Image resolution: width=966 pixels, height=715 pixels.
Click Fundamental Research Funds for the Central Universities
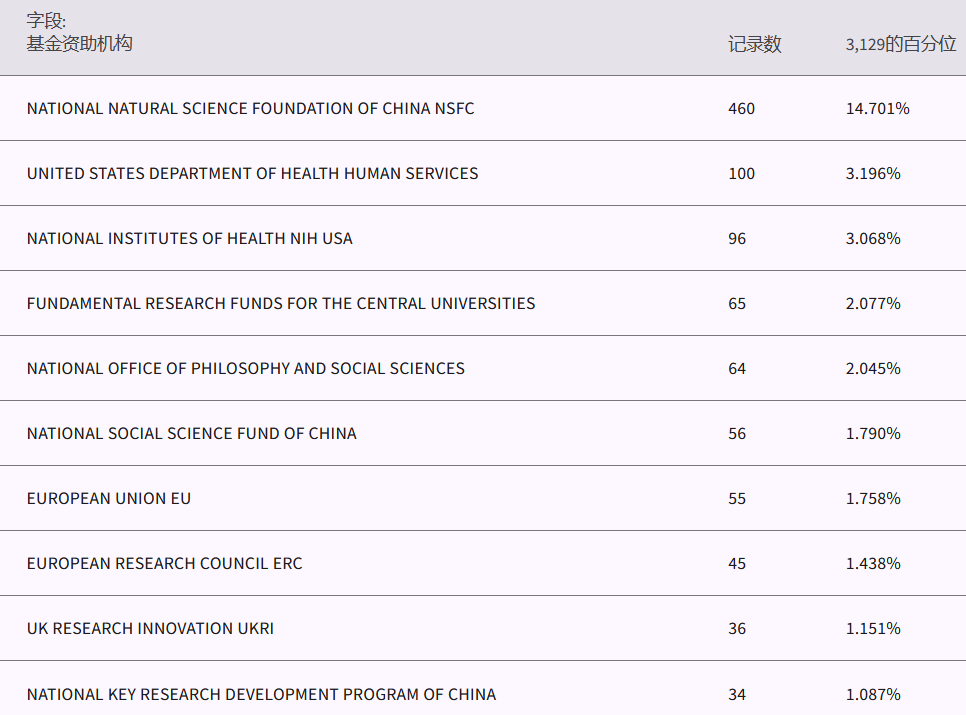[281, 303]
